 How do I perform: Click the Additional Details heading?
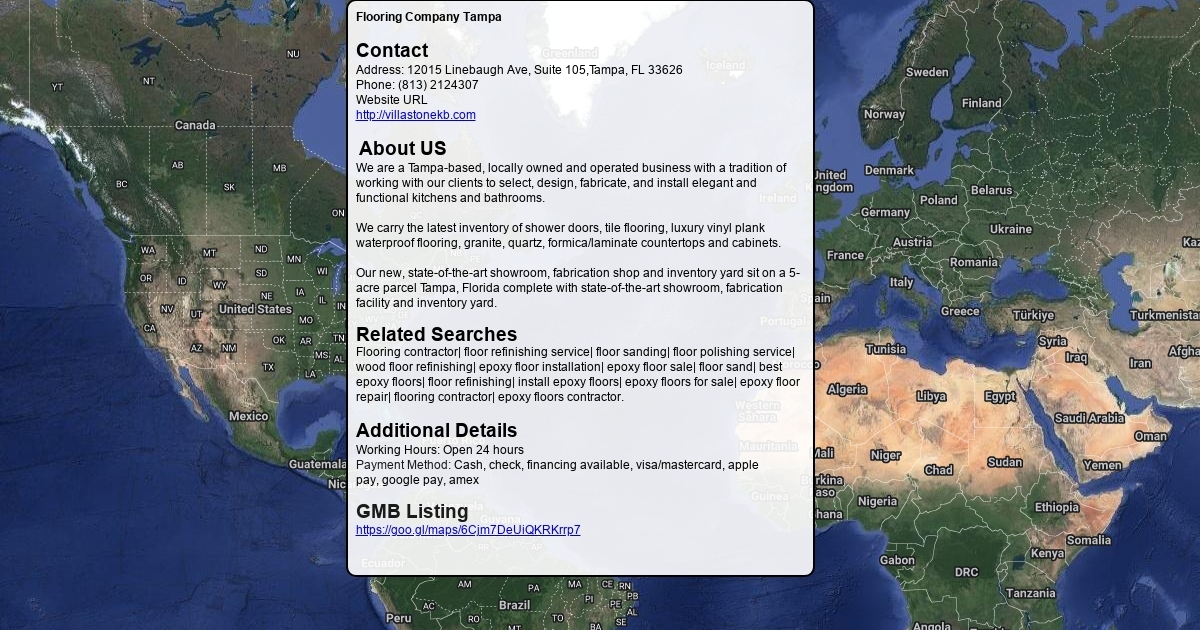436,430
